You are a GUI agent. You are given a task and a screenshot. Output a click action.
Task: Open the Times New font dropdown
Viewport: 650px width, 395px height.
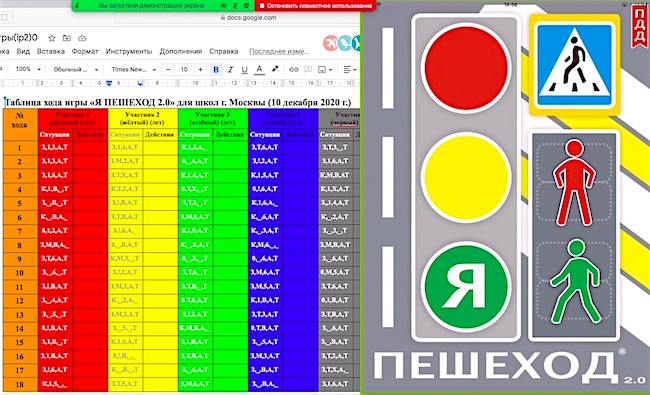(133, 69)
